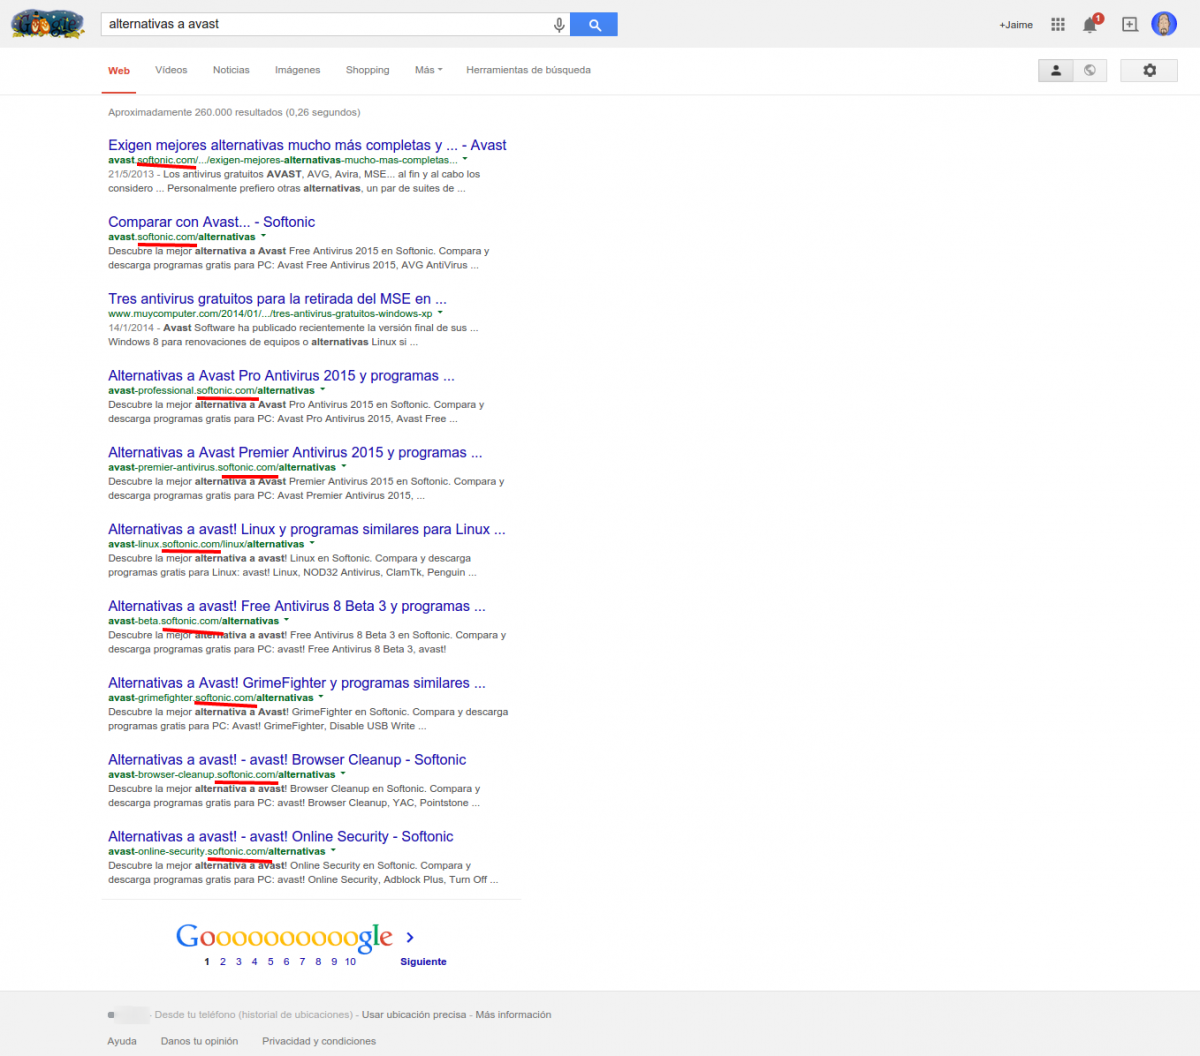Image resolution: width=1200 pixels, height=1056 pixels.
Task: Expand dropdown arrow of exigen-mejores URL
Action: (465, 160)
